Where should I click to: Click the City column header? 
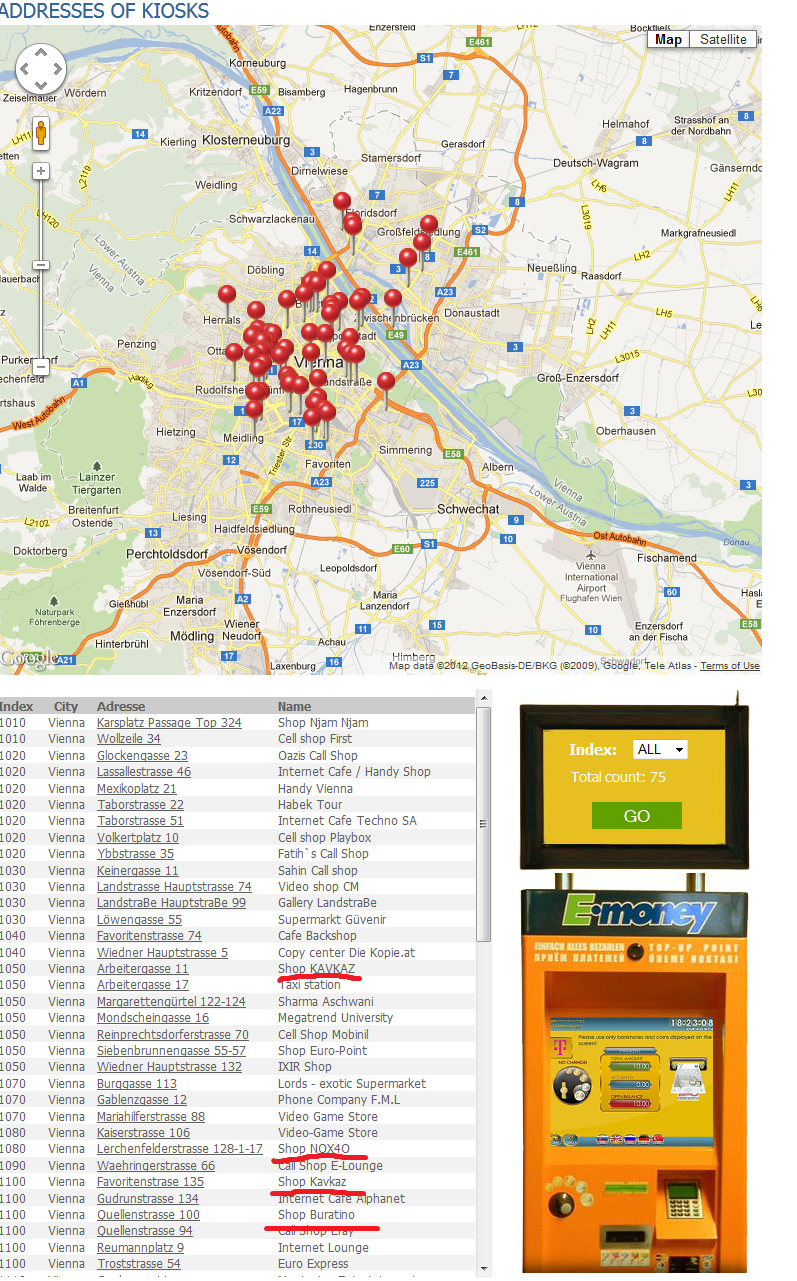click(66, 707)
